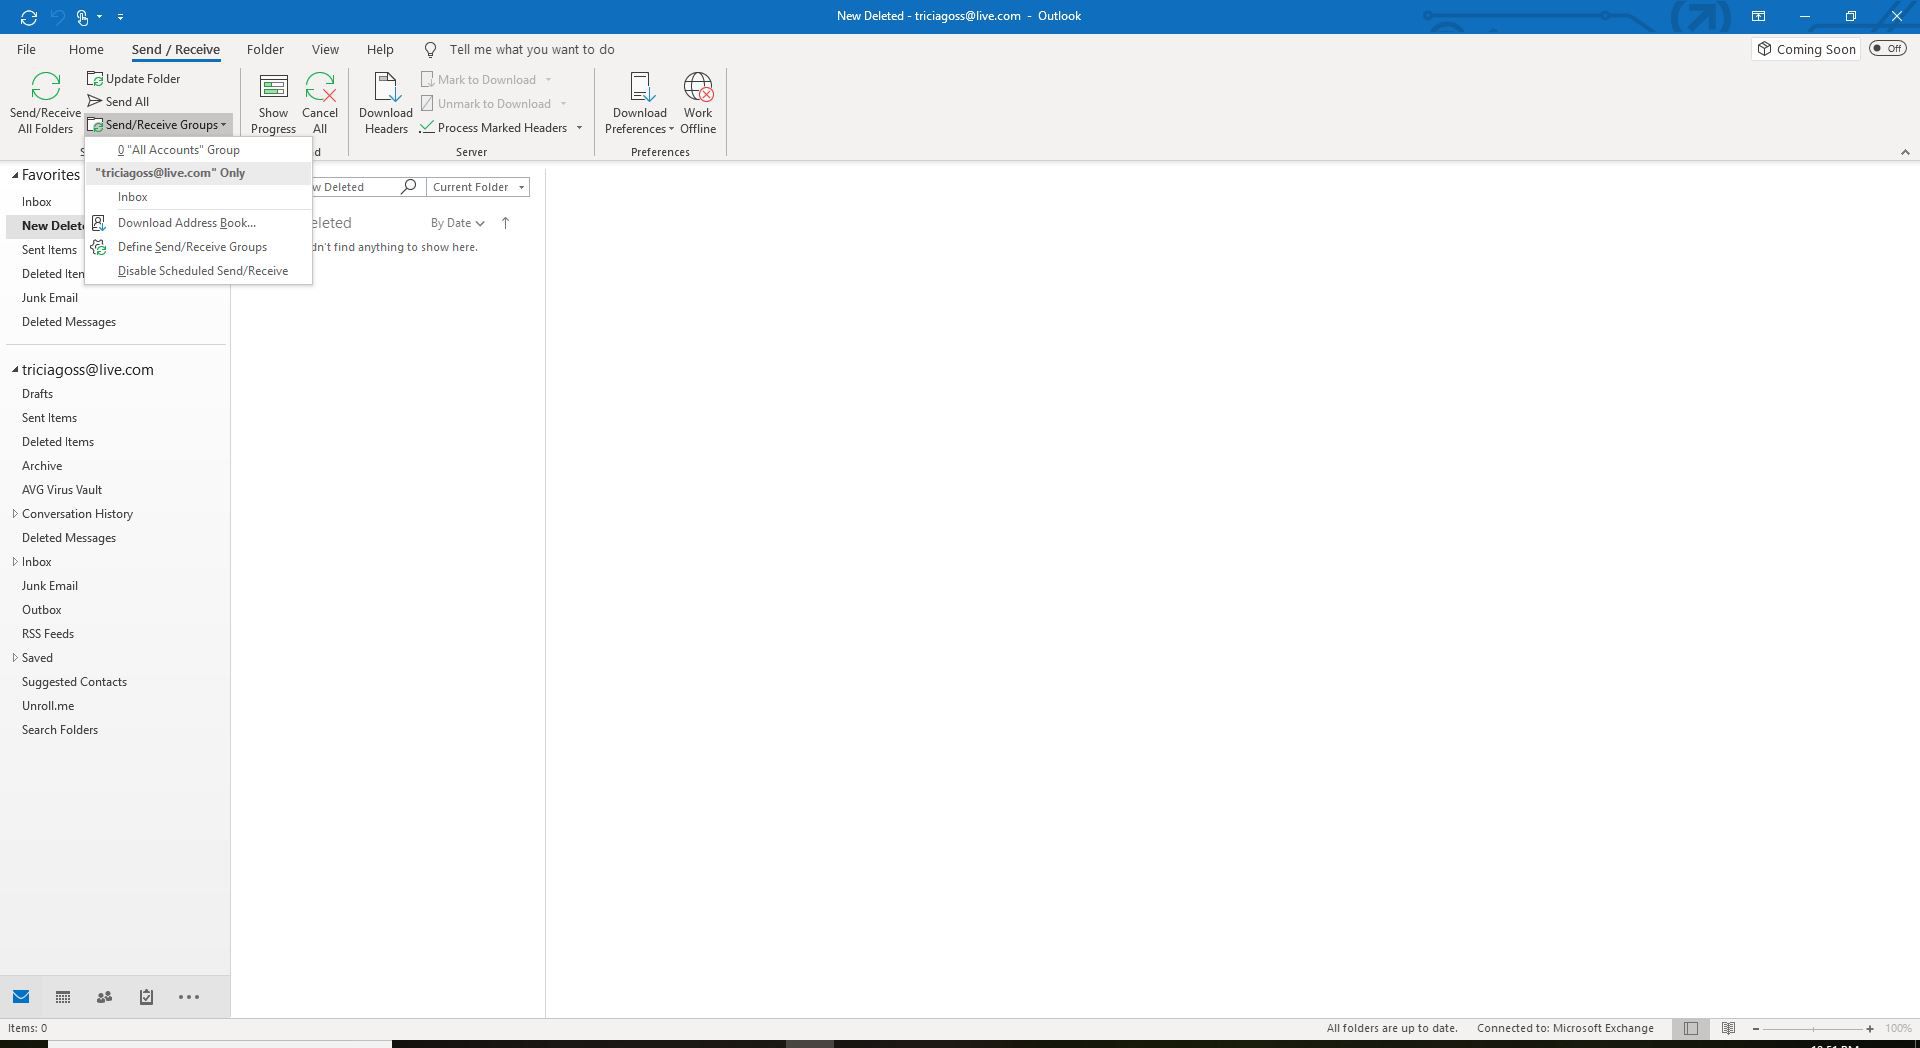Switch to Calendar view icon
The image size is (1920, 1048).
click(63, 997)
